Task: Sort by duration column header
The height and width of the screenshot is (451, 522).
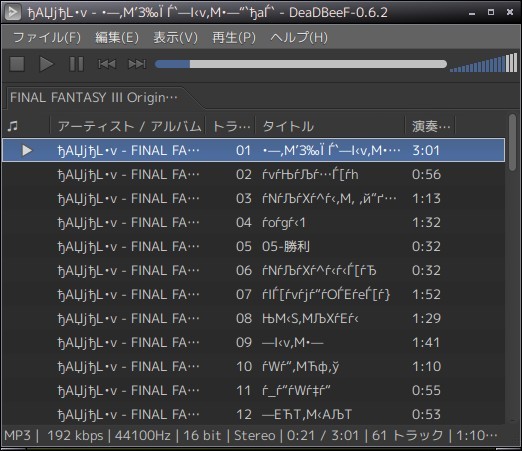Action: 430,126
